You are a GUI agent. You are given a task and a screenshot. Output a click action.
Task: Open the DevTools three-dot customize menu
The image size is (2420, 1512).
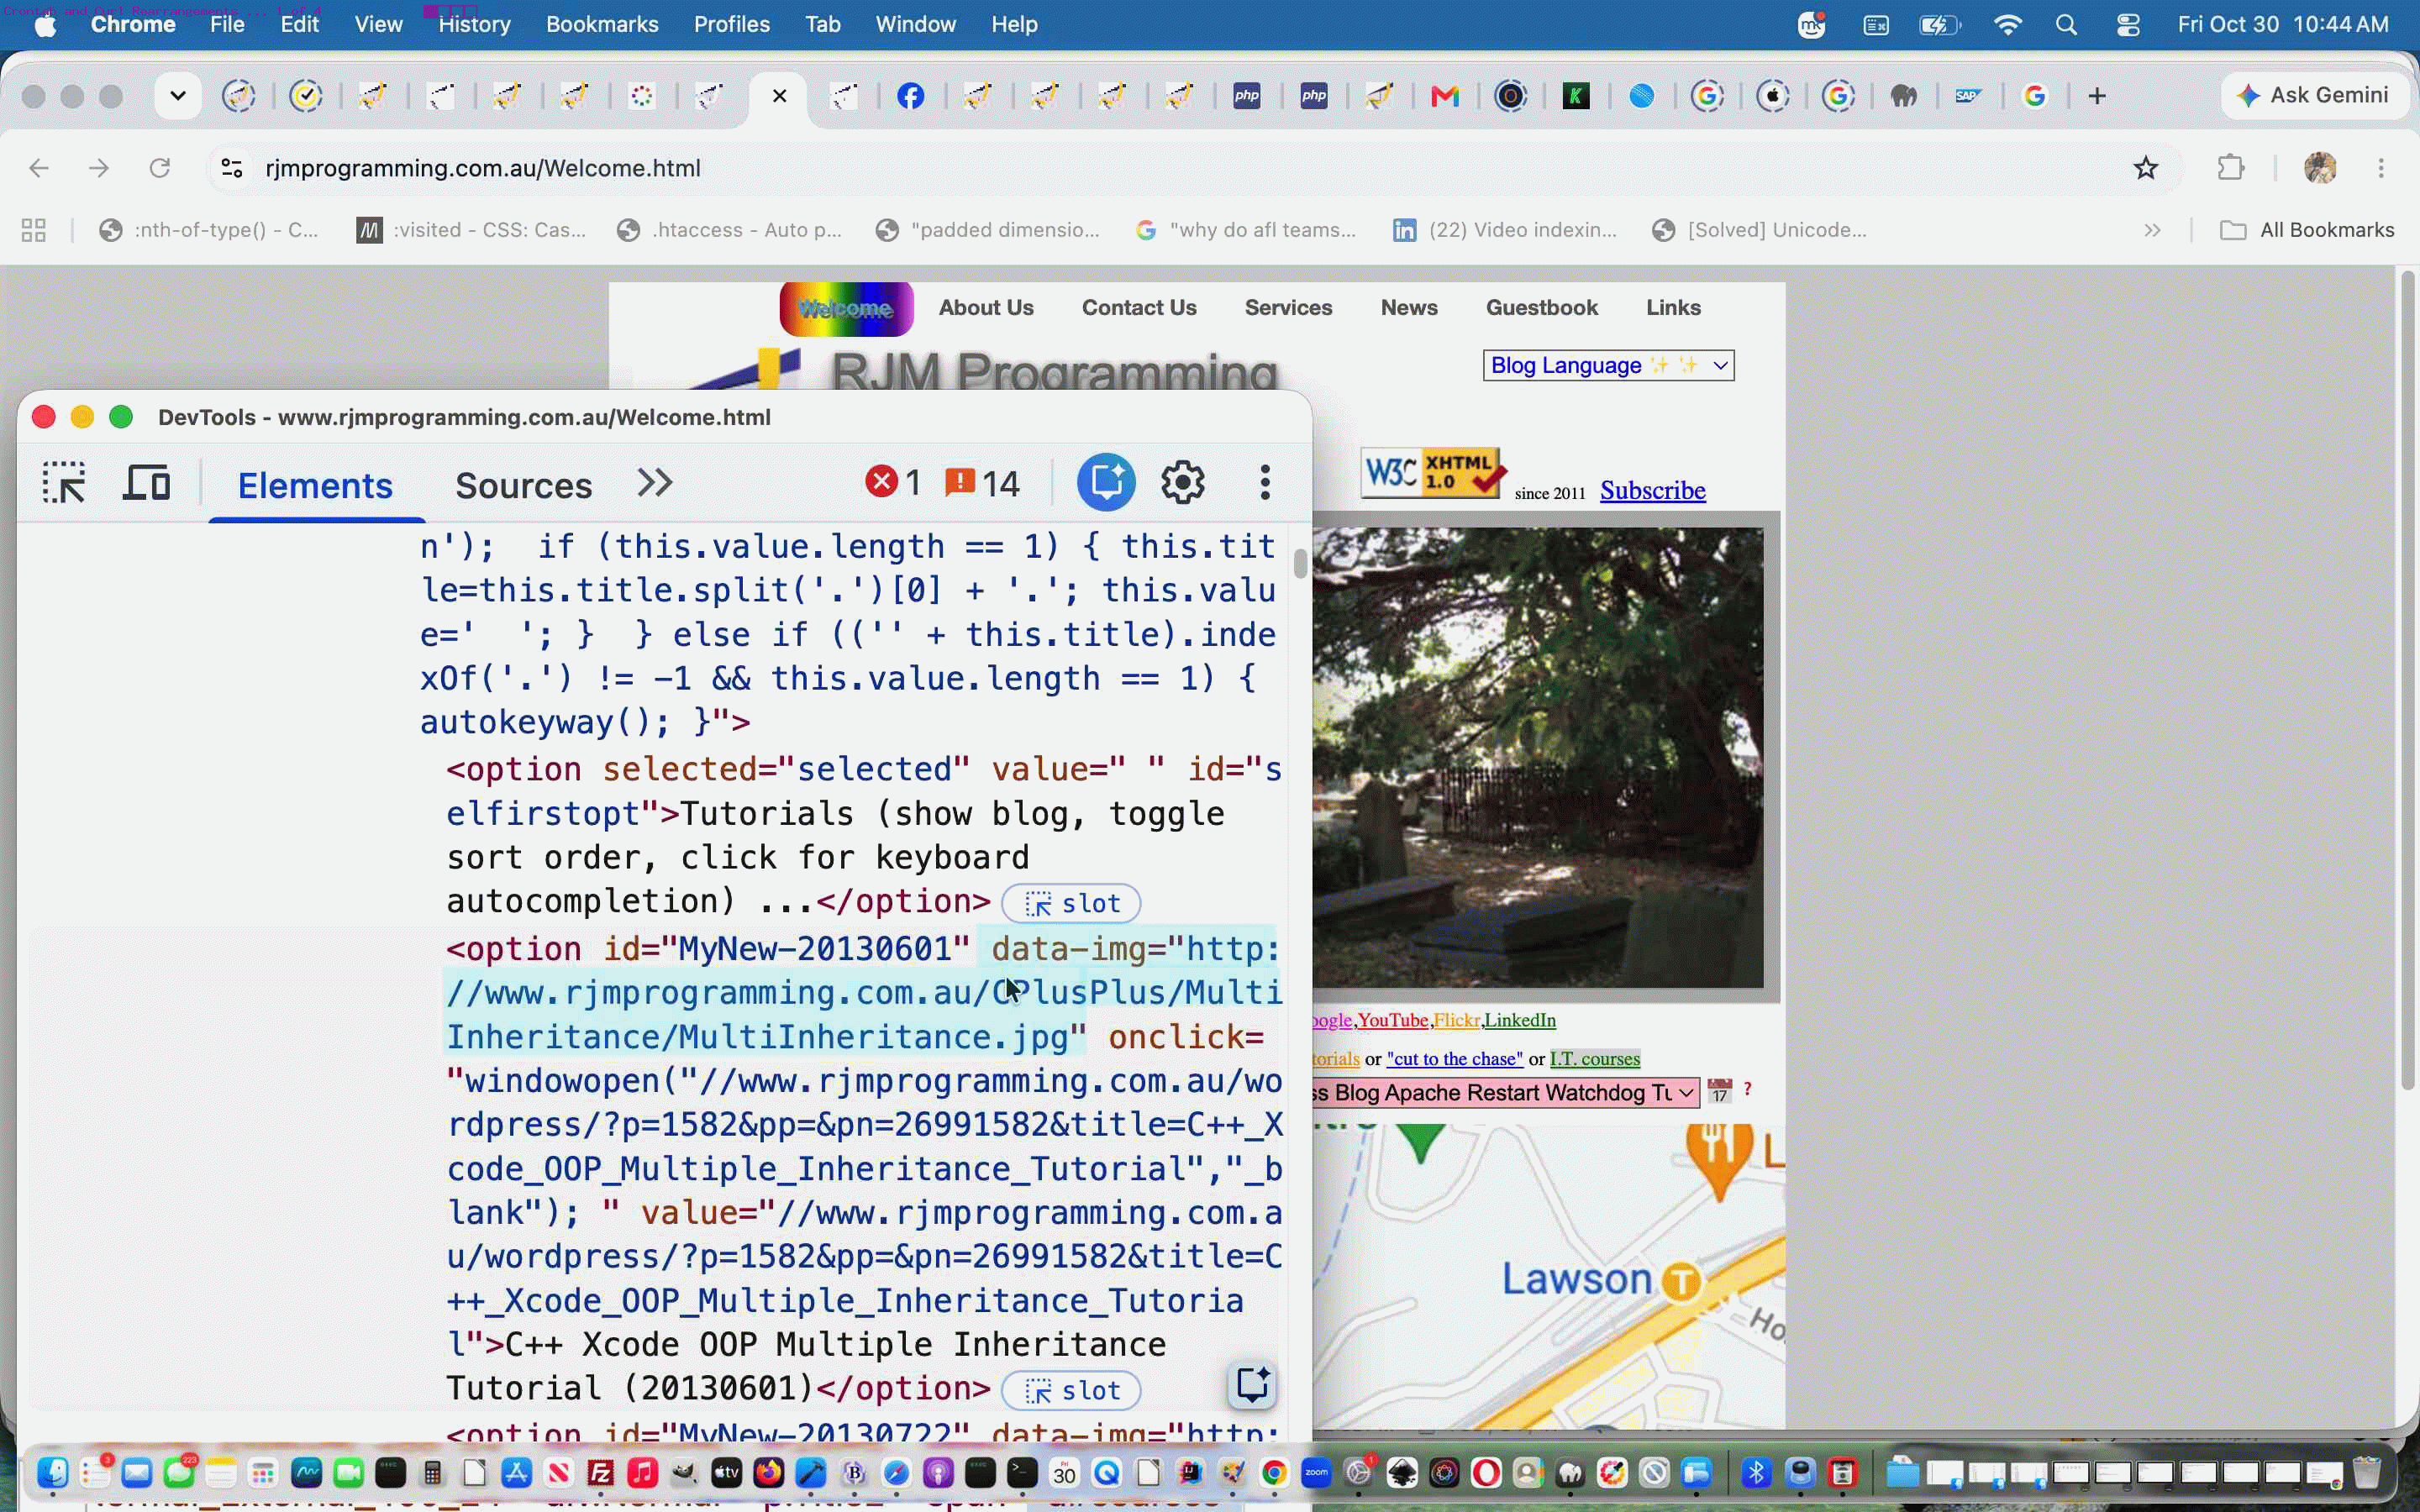[1265, 483]
